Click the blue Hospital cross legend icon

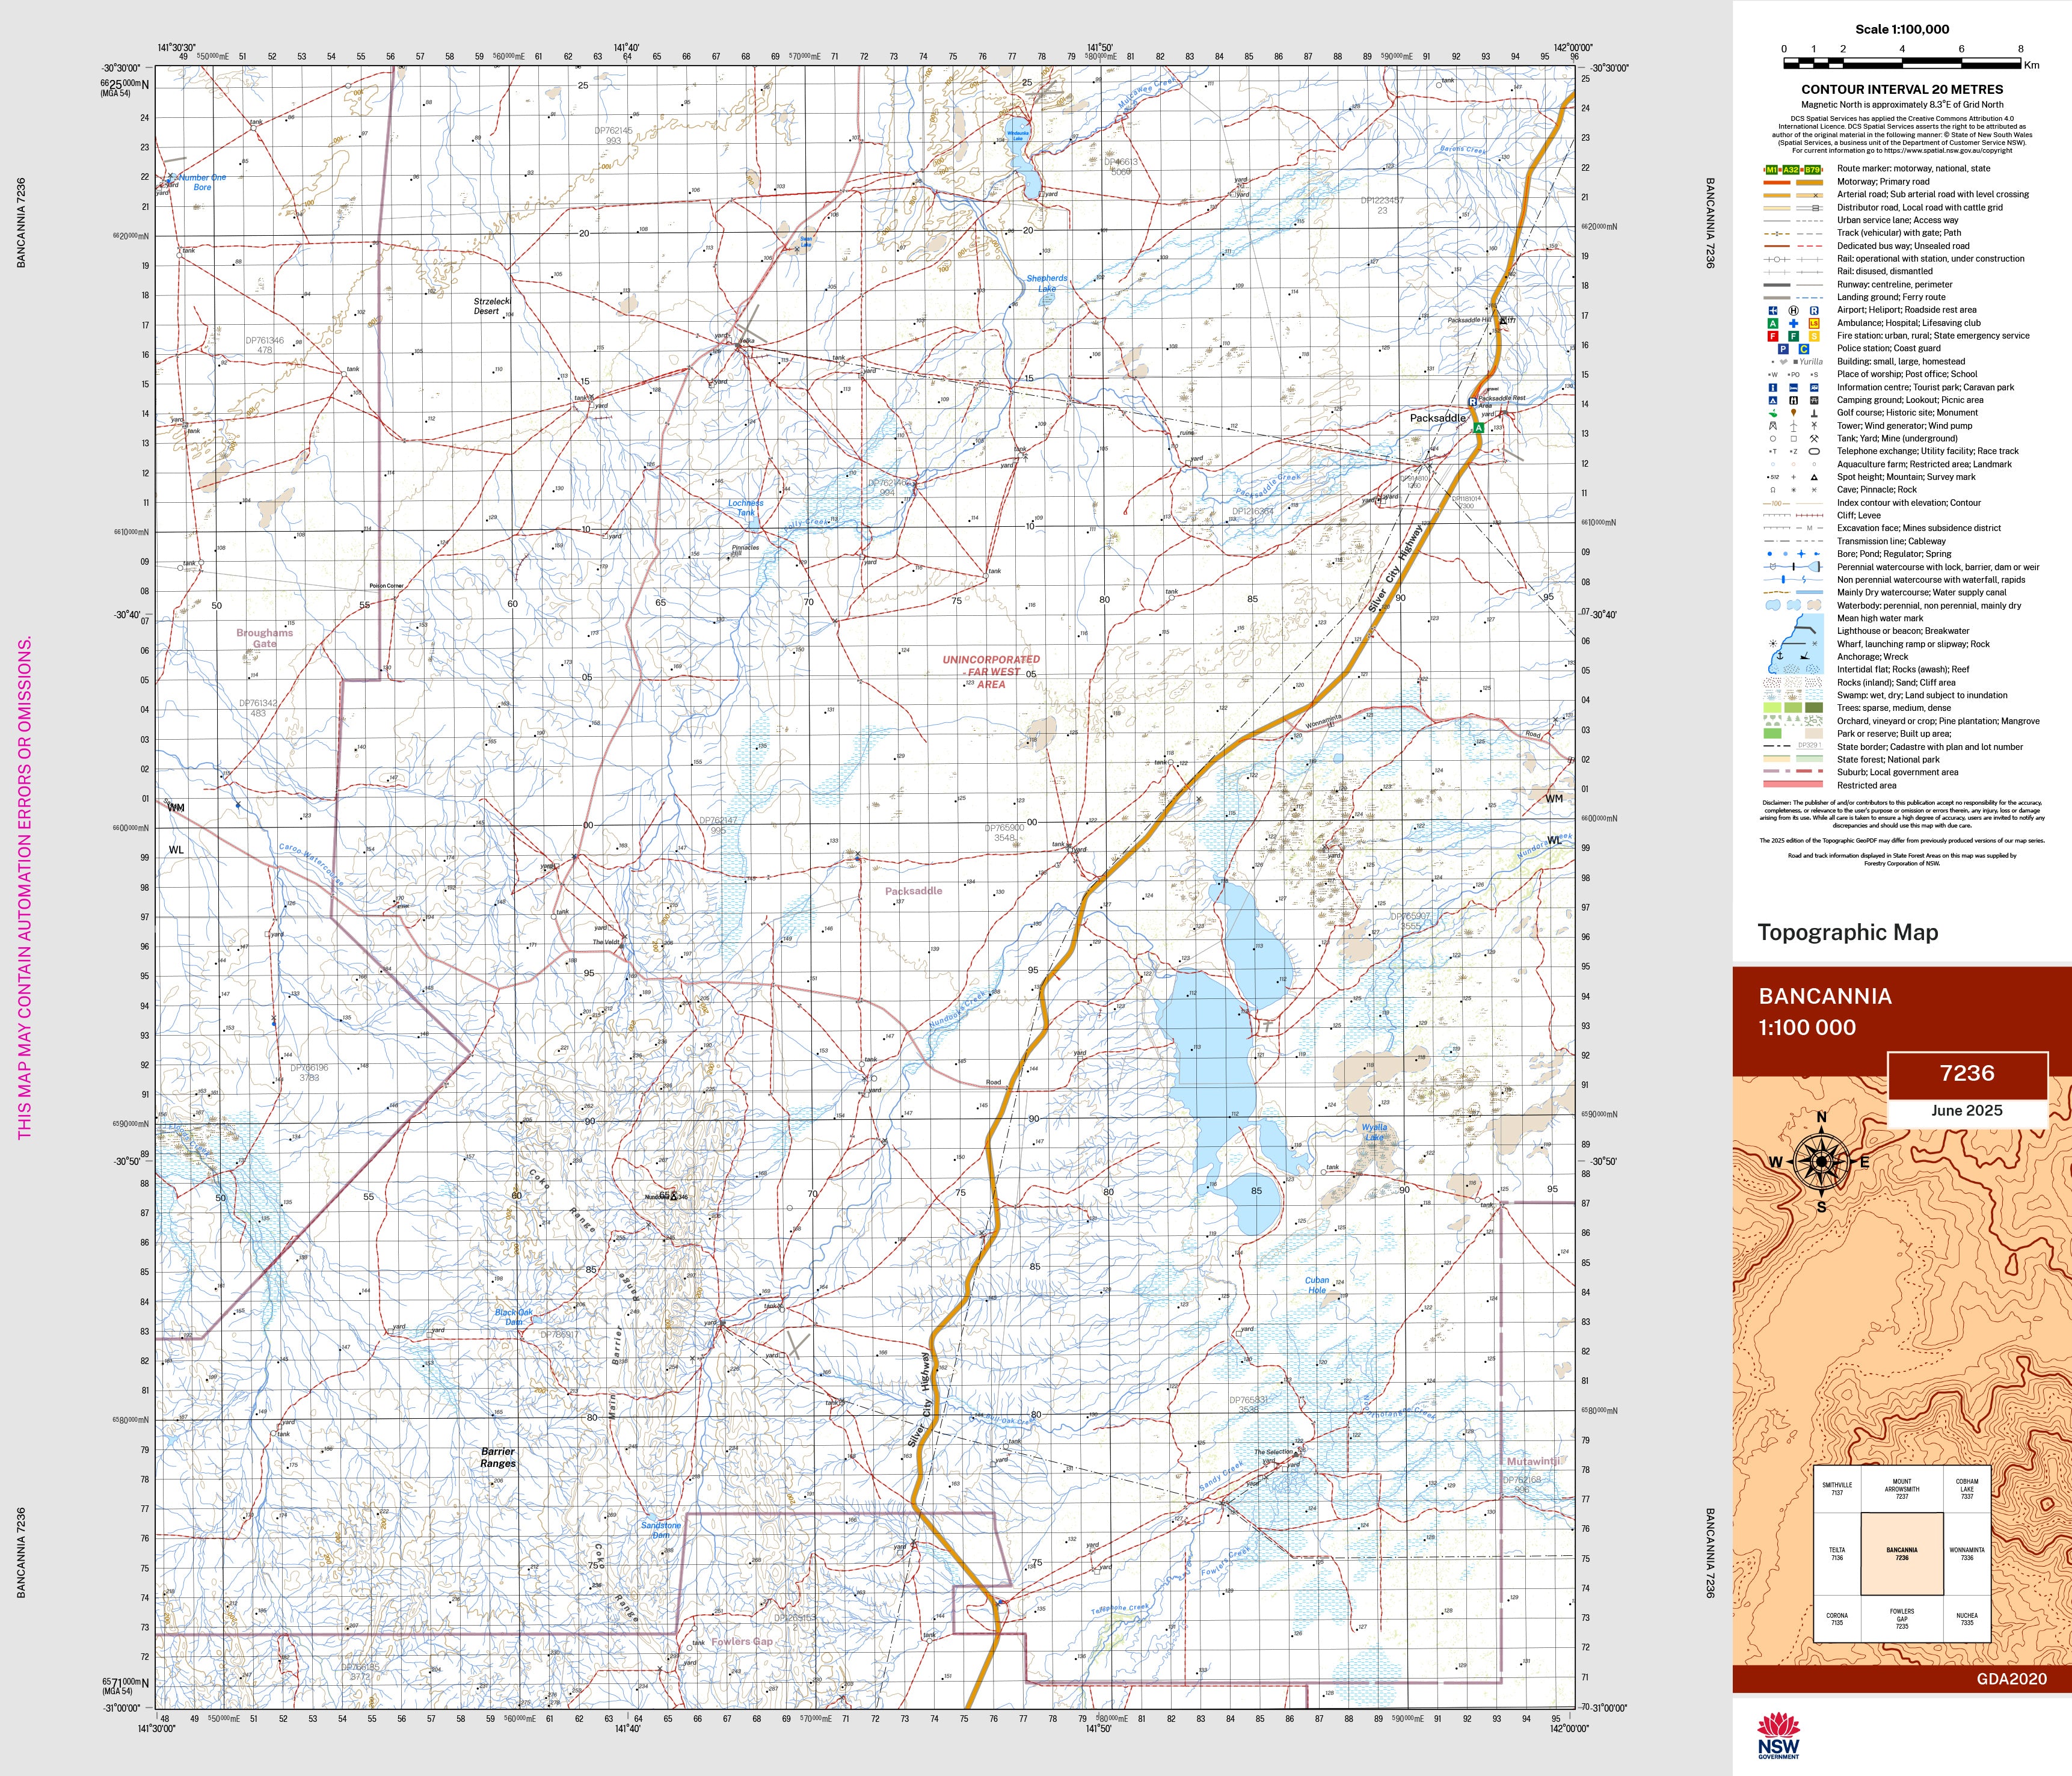click(x=1793, y=323)
